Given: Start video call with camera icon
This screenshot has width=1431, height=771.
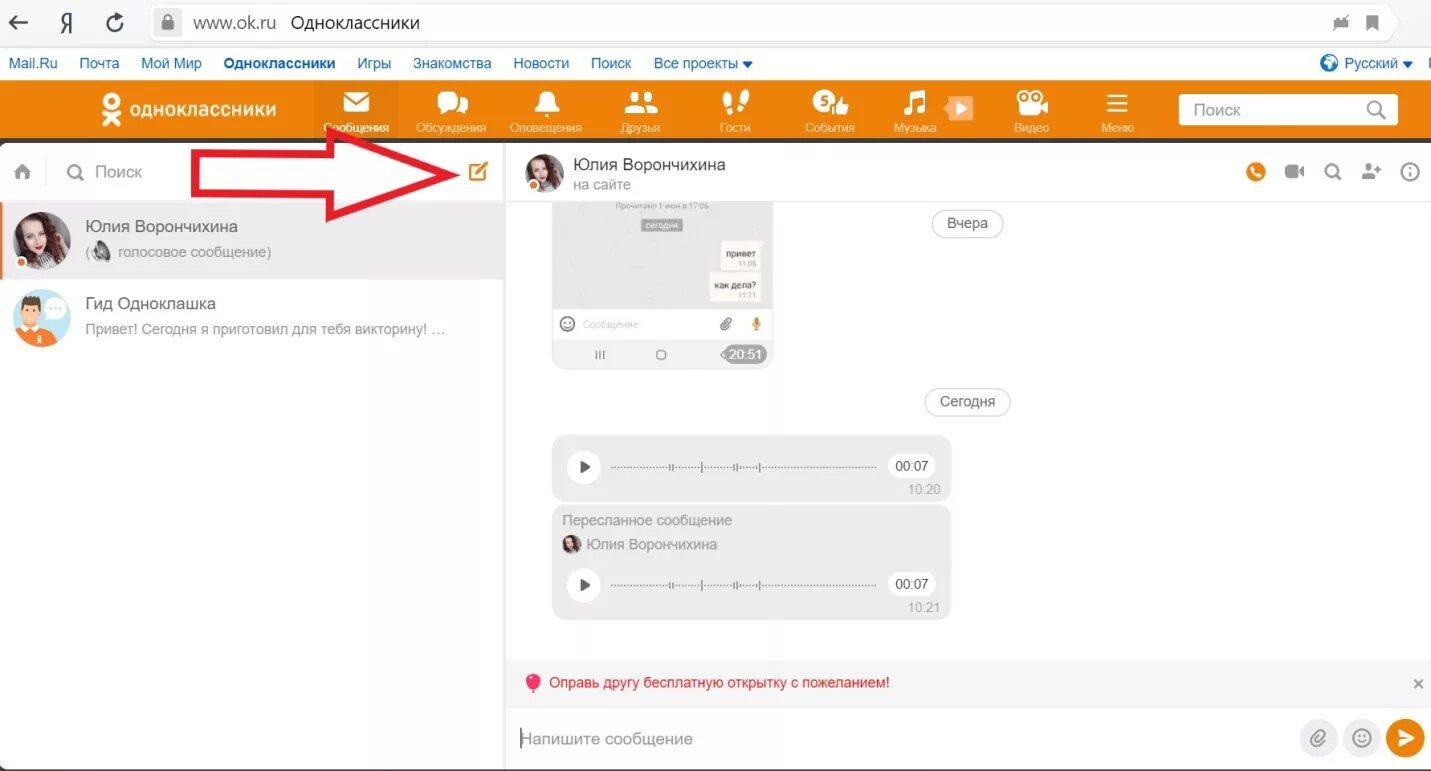Looking at the screenshot, I should coord(1295,172).
